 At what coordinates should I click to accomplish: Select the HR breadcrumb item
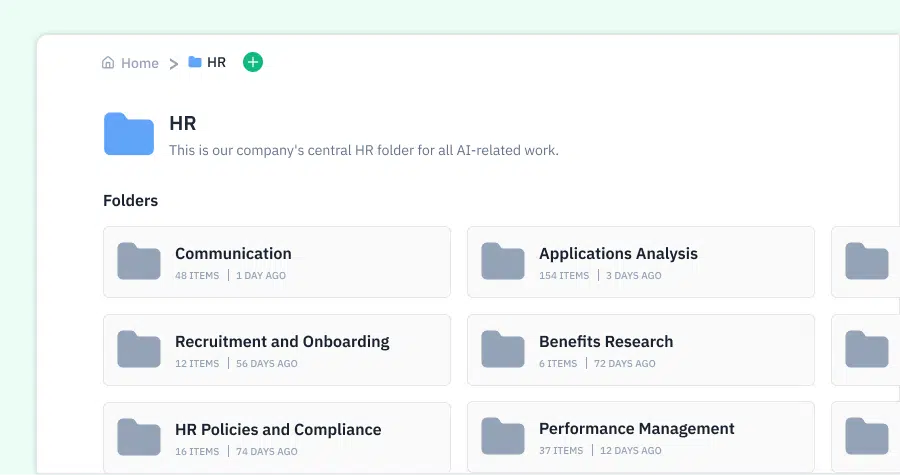(x=216, y=62)
